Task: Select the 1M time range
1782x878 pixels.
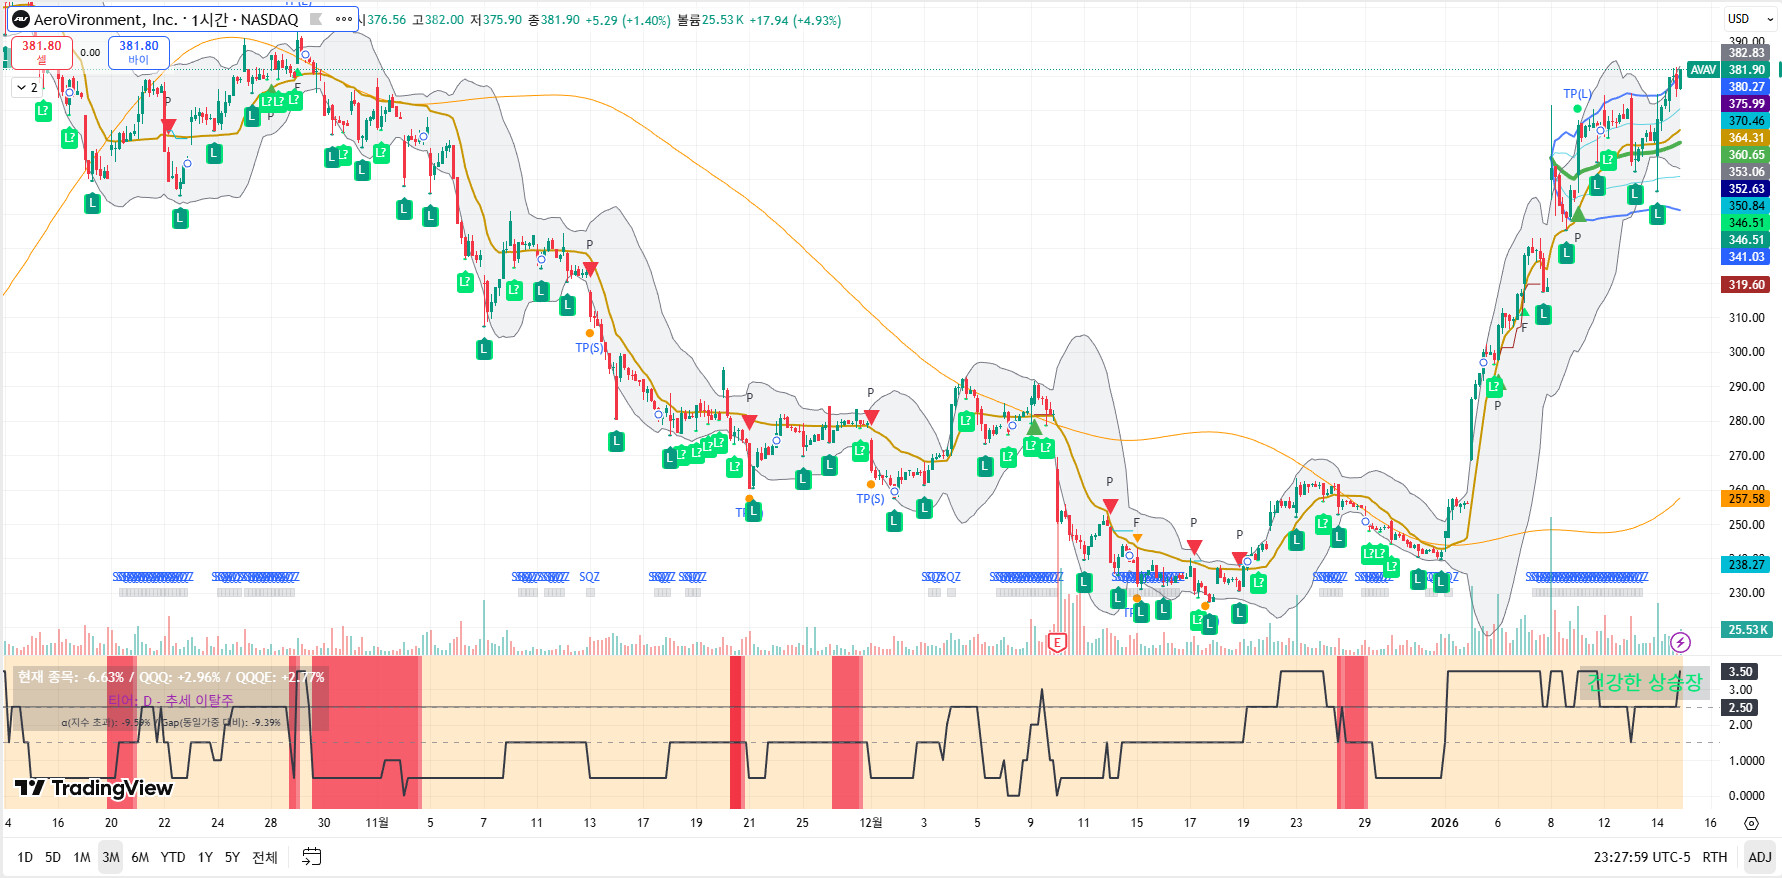Action: coord(82,857)
